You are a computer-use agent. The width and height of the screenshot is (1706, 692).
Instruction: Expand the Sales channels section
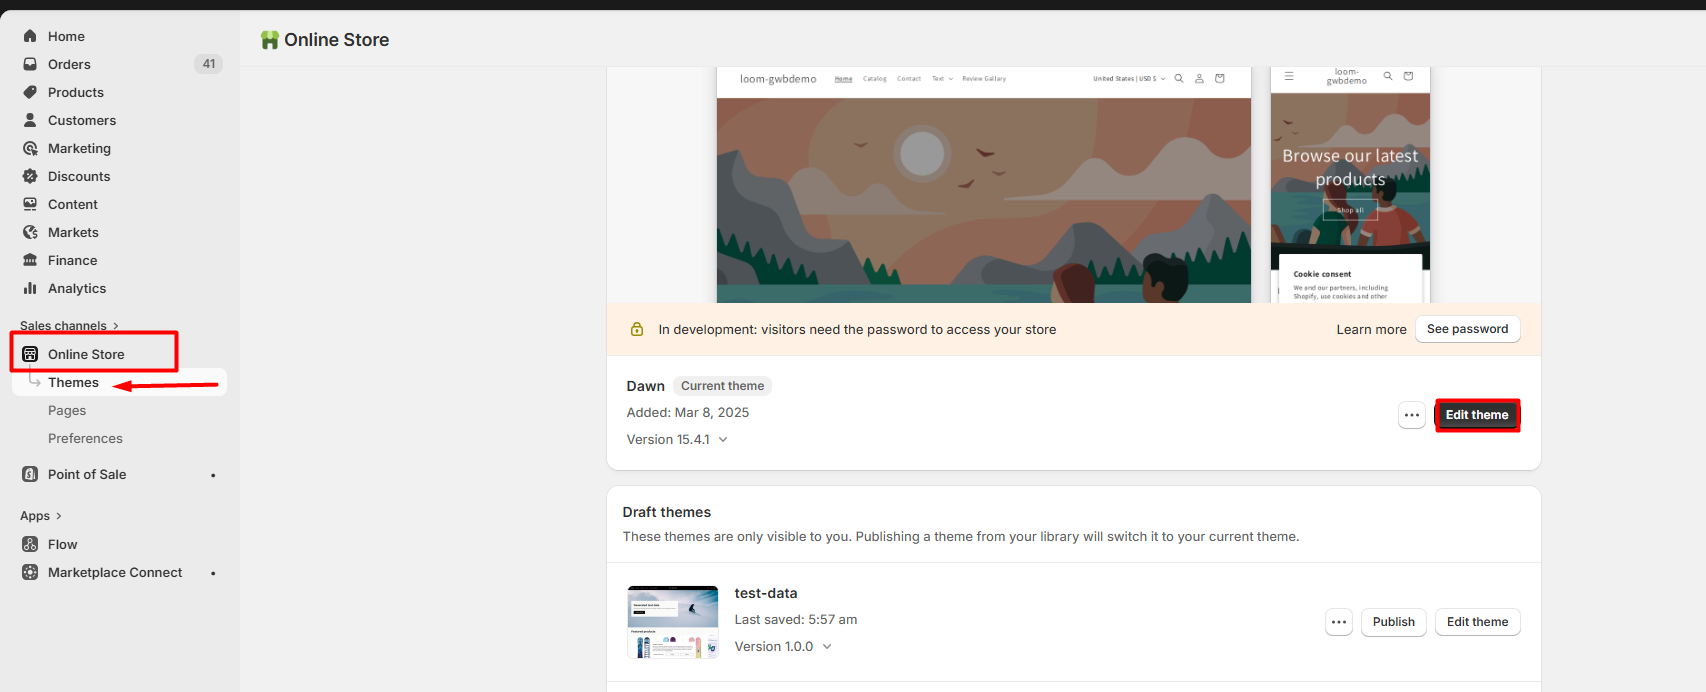tap(116, 326)
